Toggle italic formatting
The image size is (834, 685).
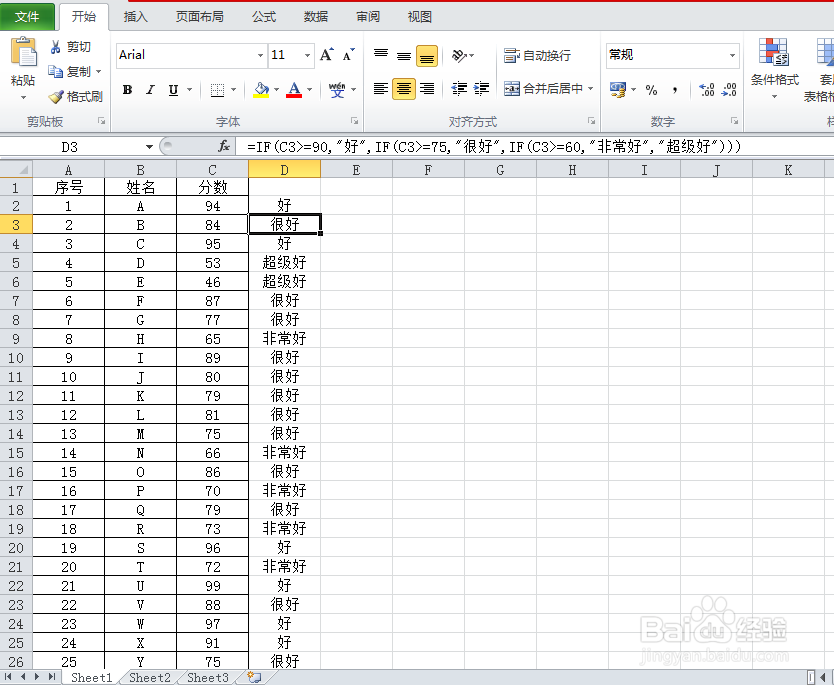(151, 89)
